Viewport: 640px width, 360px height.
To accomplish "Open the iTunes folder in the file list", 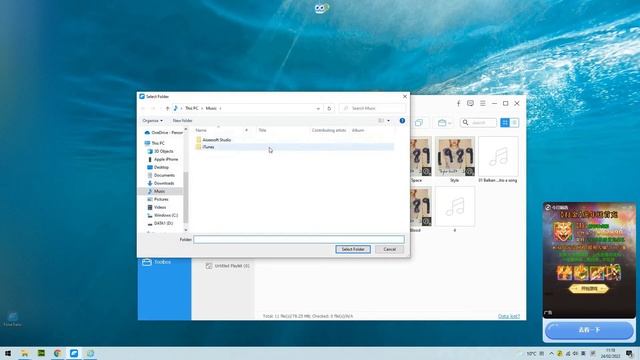I will [x=294, y=147].
